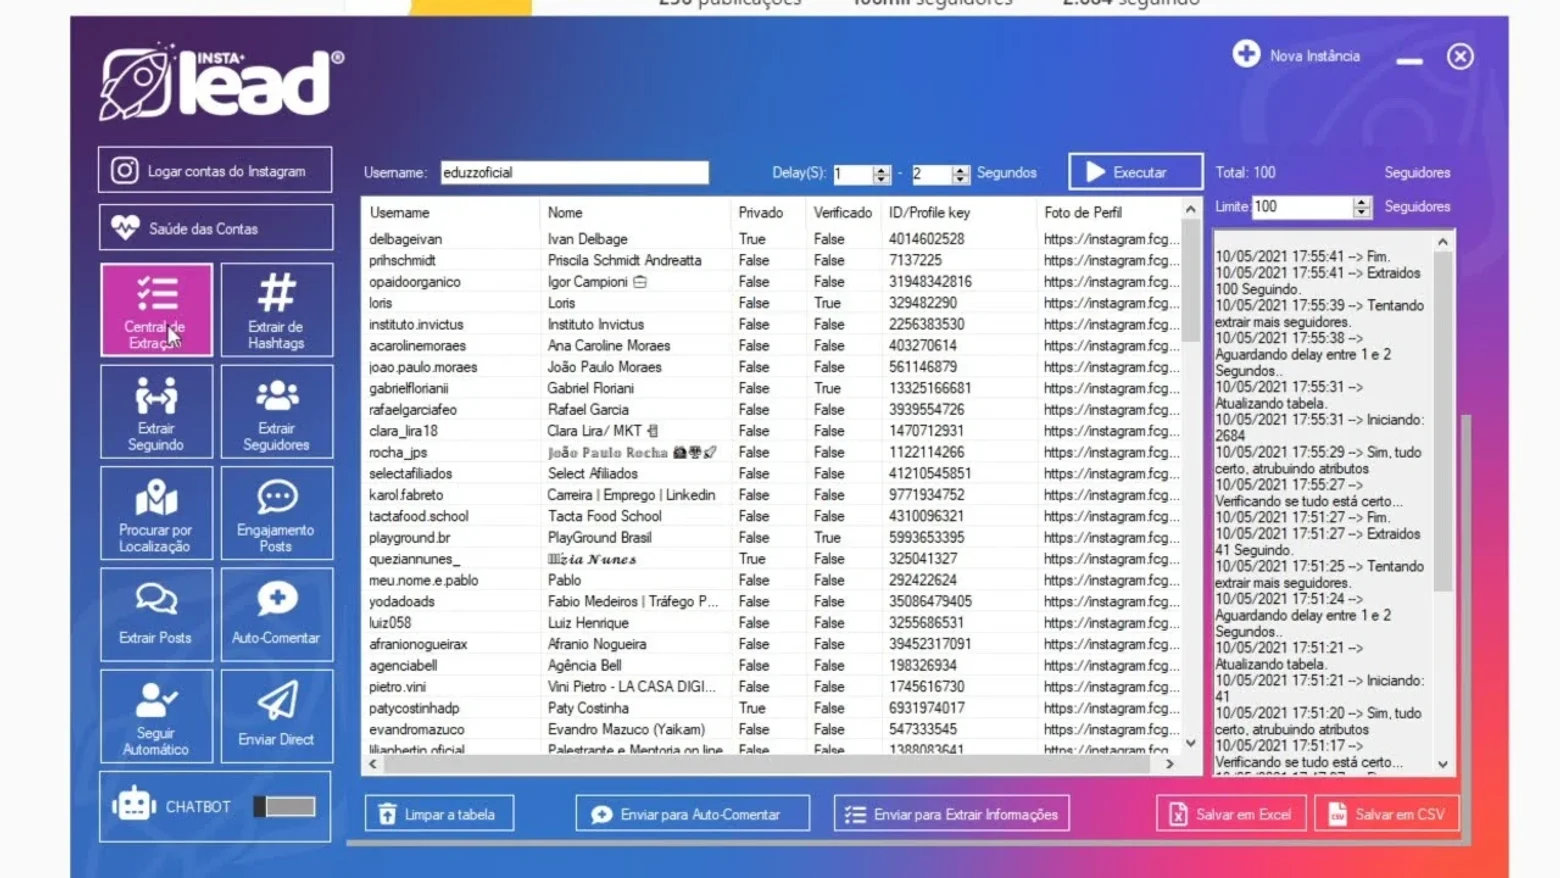Open Saúde das Contas
The height and width of the screenshot is (878, 1560).
215,228
